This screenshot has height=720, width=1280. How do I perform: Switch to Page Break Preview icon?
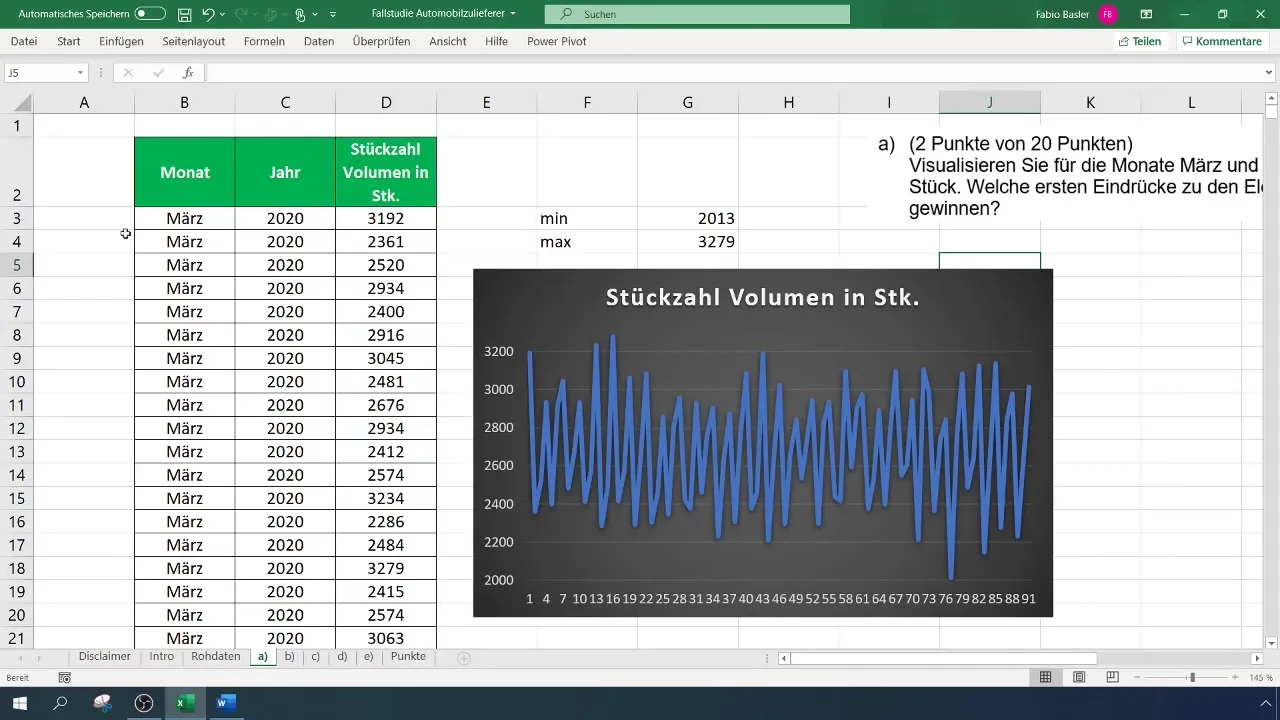click(x=1112, y=677)
